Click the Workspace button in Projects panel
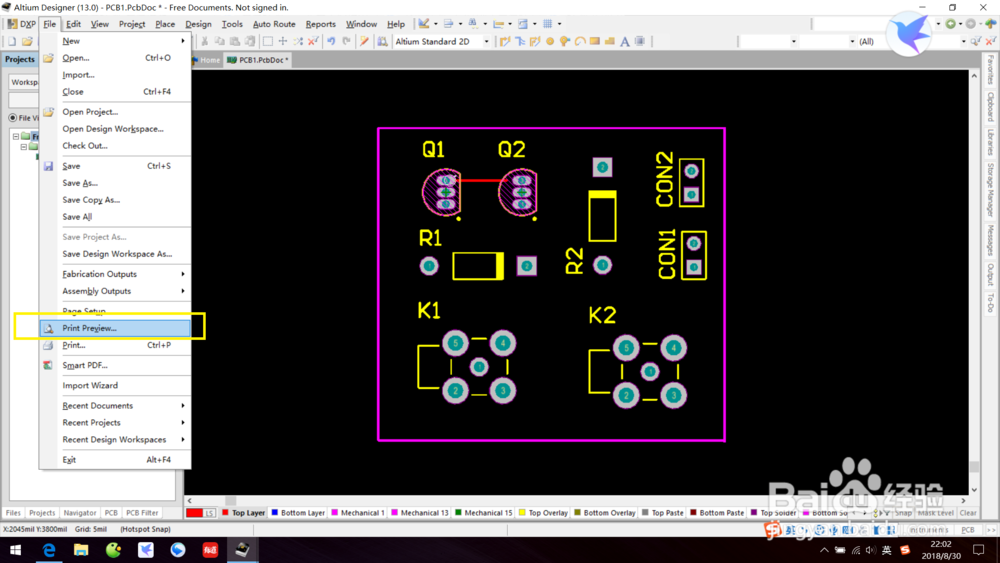This screenshot has height=563, width=1000. [x=24, y=82]
